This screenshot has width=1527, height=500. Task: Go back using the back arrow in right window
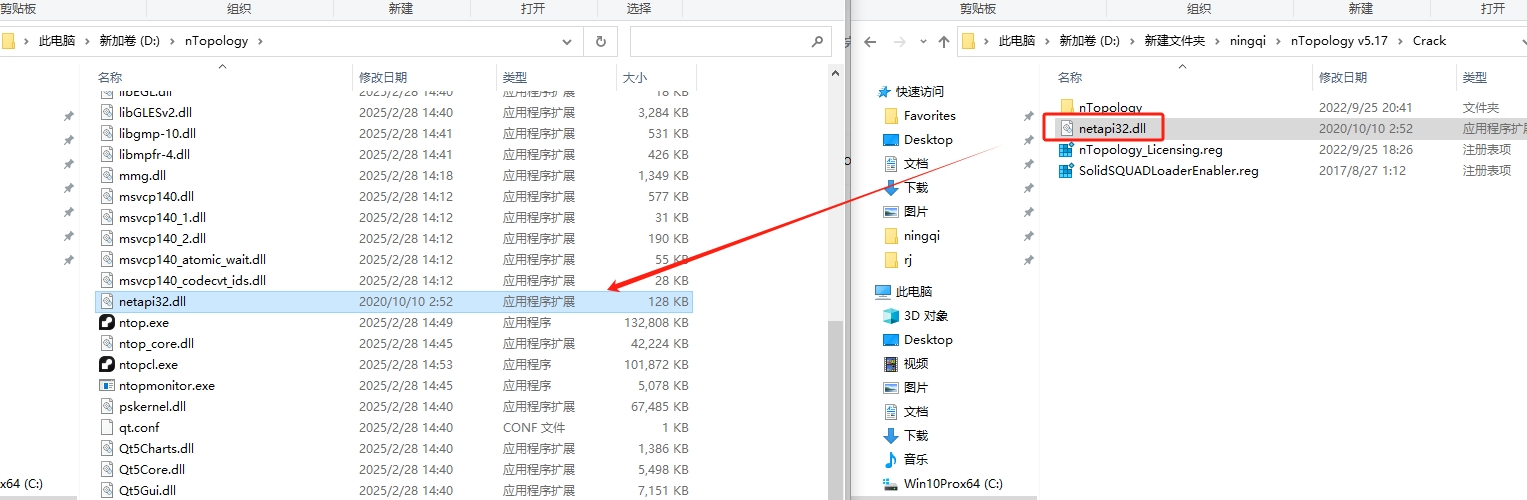pos(870,42)
